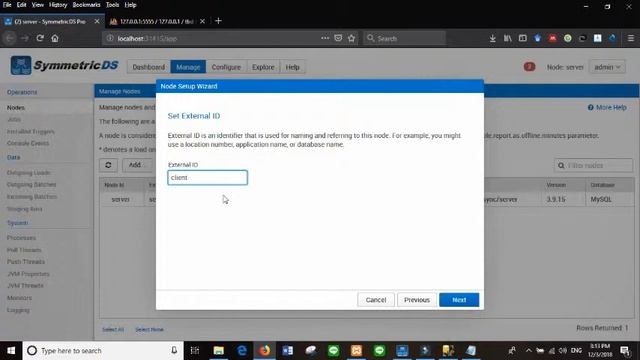This screenshot has width=640, height=360.
Task: Open the Bookmarks menu
Action: (x=86, y=5)
